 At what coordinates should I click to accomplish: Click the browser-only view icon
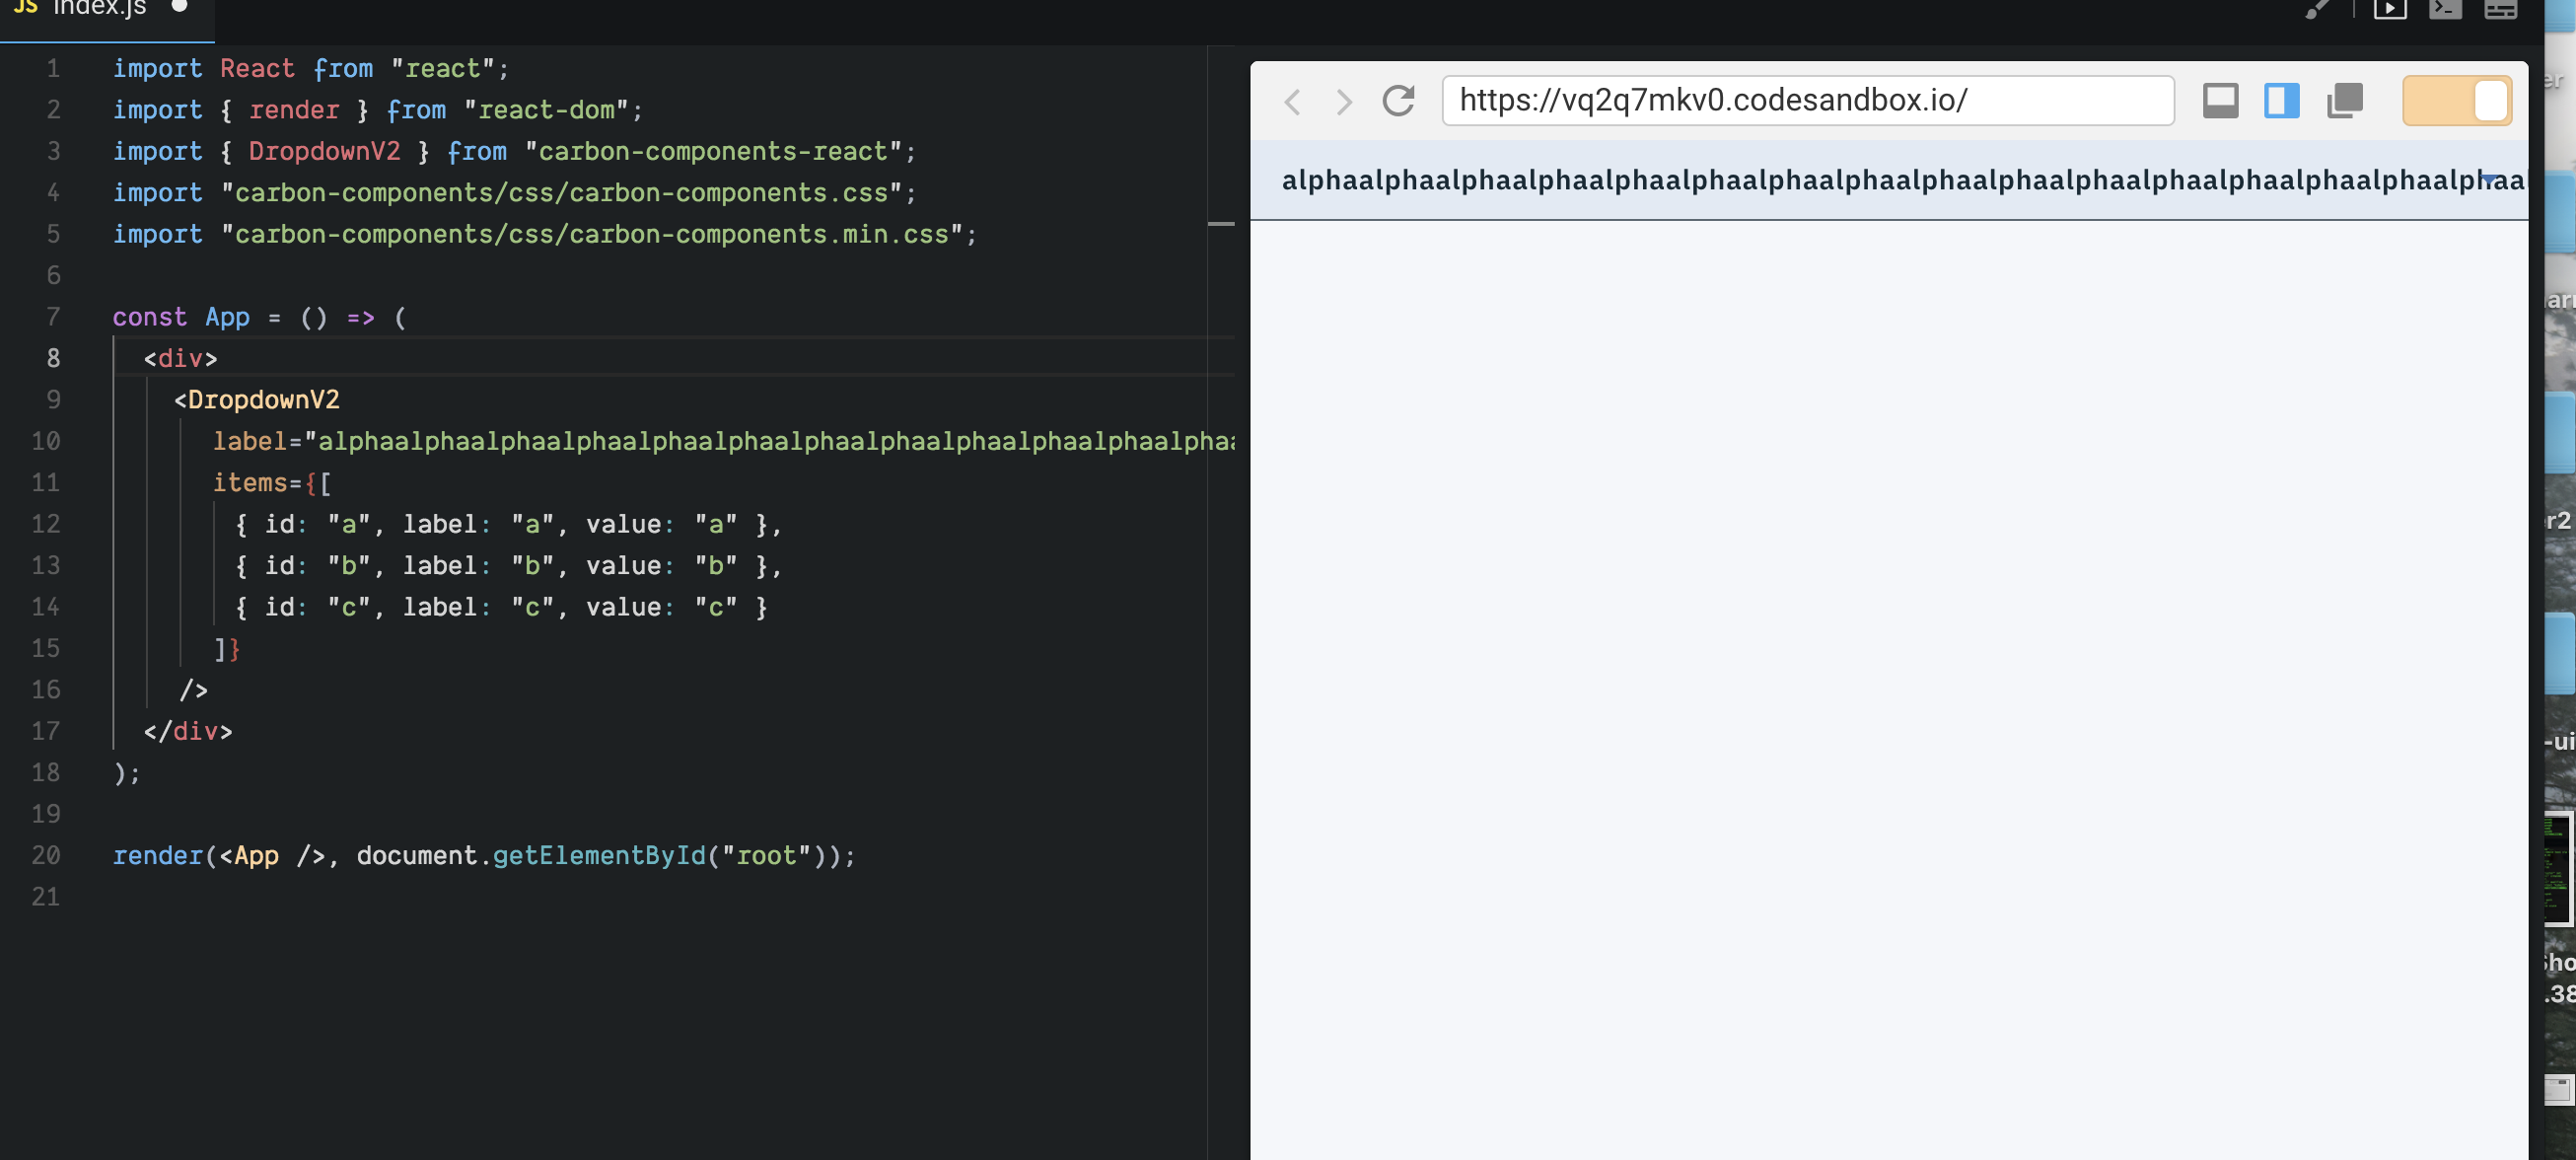coord(2221,100)
